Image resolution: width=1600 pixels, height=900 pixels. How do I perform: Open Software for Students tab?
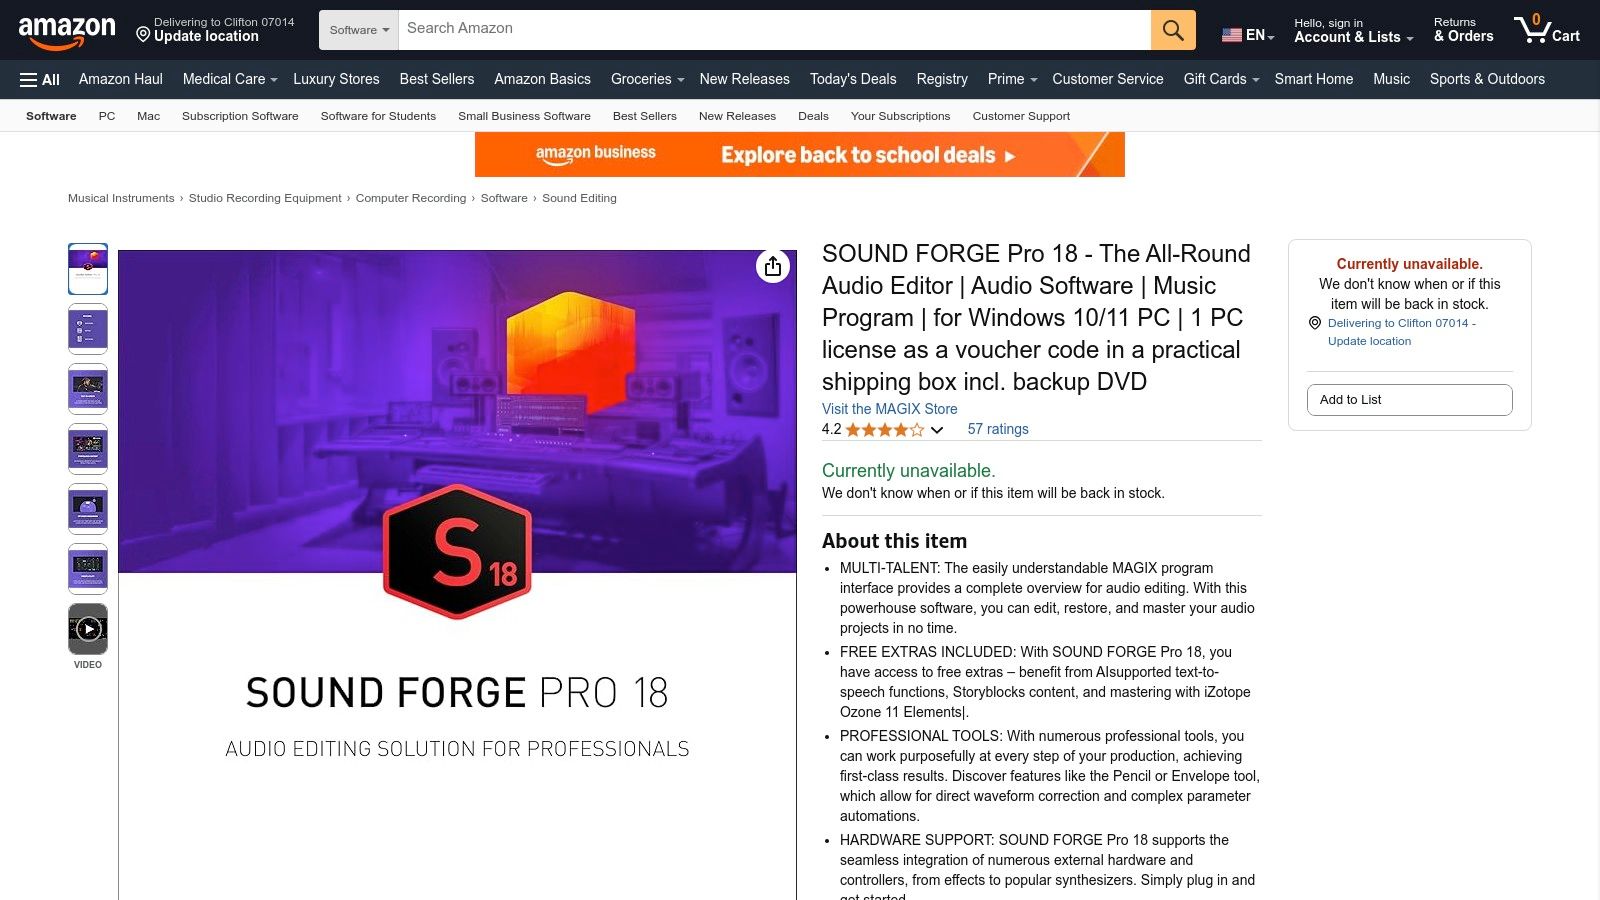click(x=378, y=116)
